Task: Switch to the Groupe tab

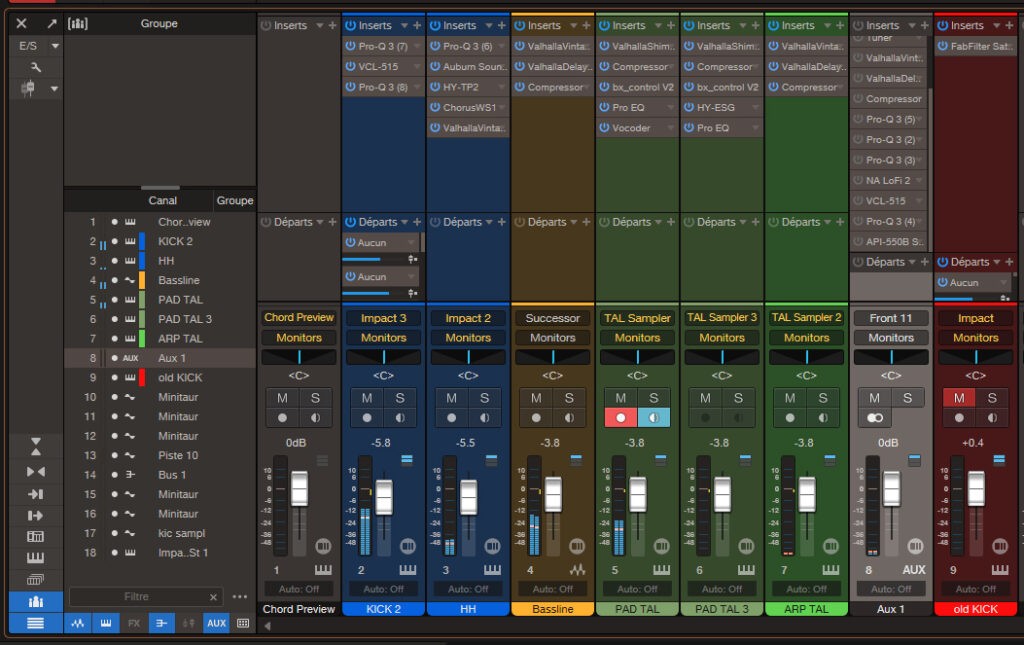Action: pyautogui.click(x=234, y=200)
